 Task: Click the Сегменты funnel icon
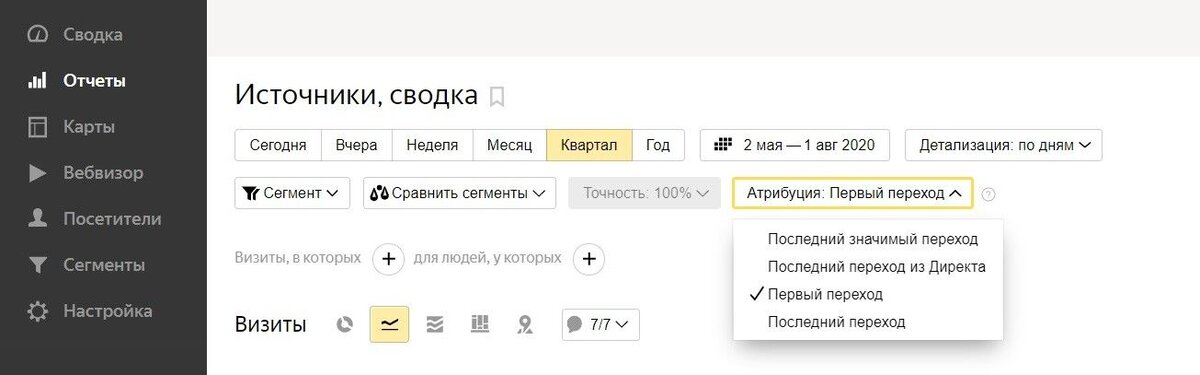(x=38, y=265)
